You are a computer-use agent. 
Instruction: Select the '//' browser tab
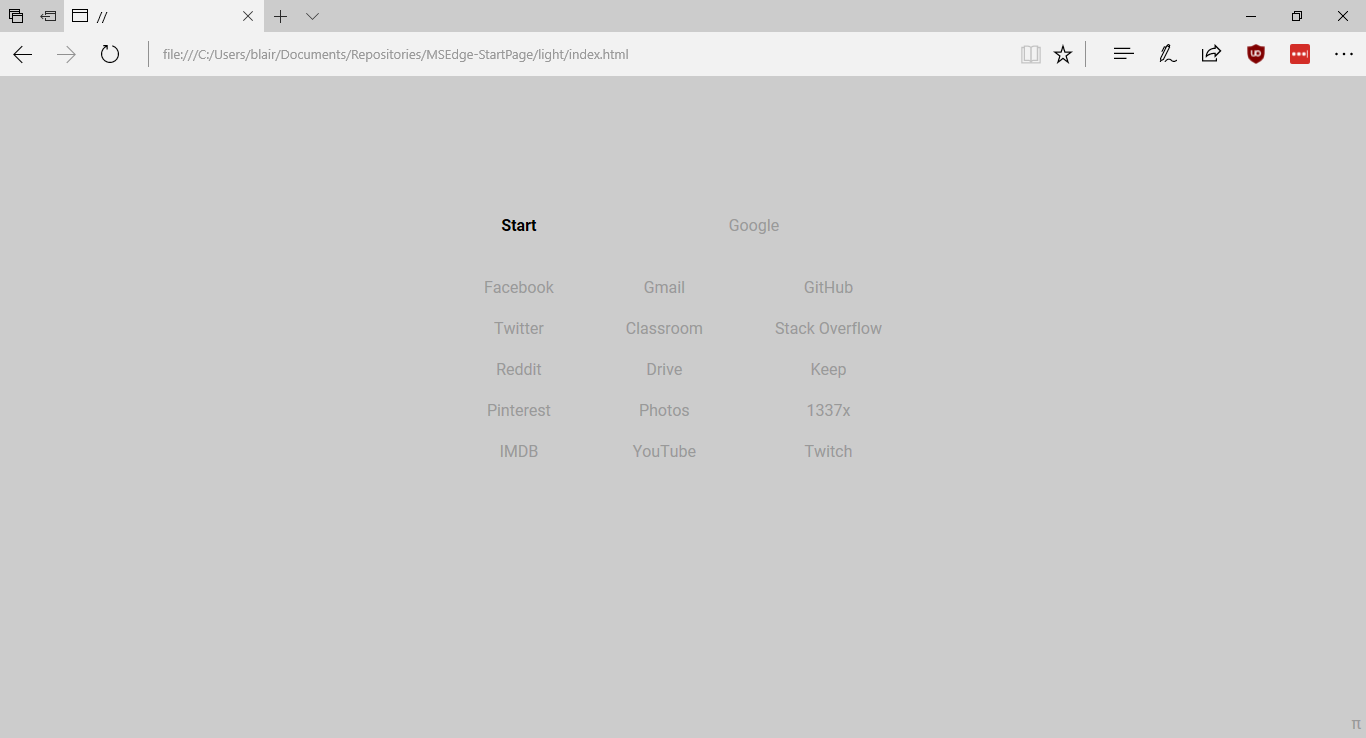(x=164, y=16)
